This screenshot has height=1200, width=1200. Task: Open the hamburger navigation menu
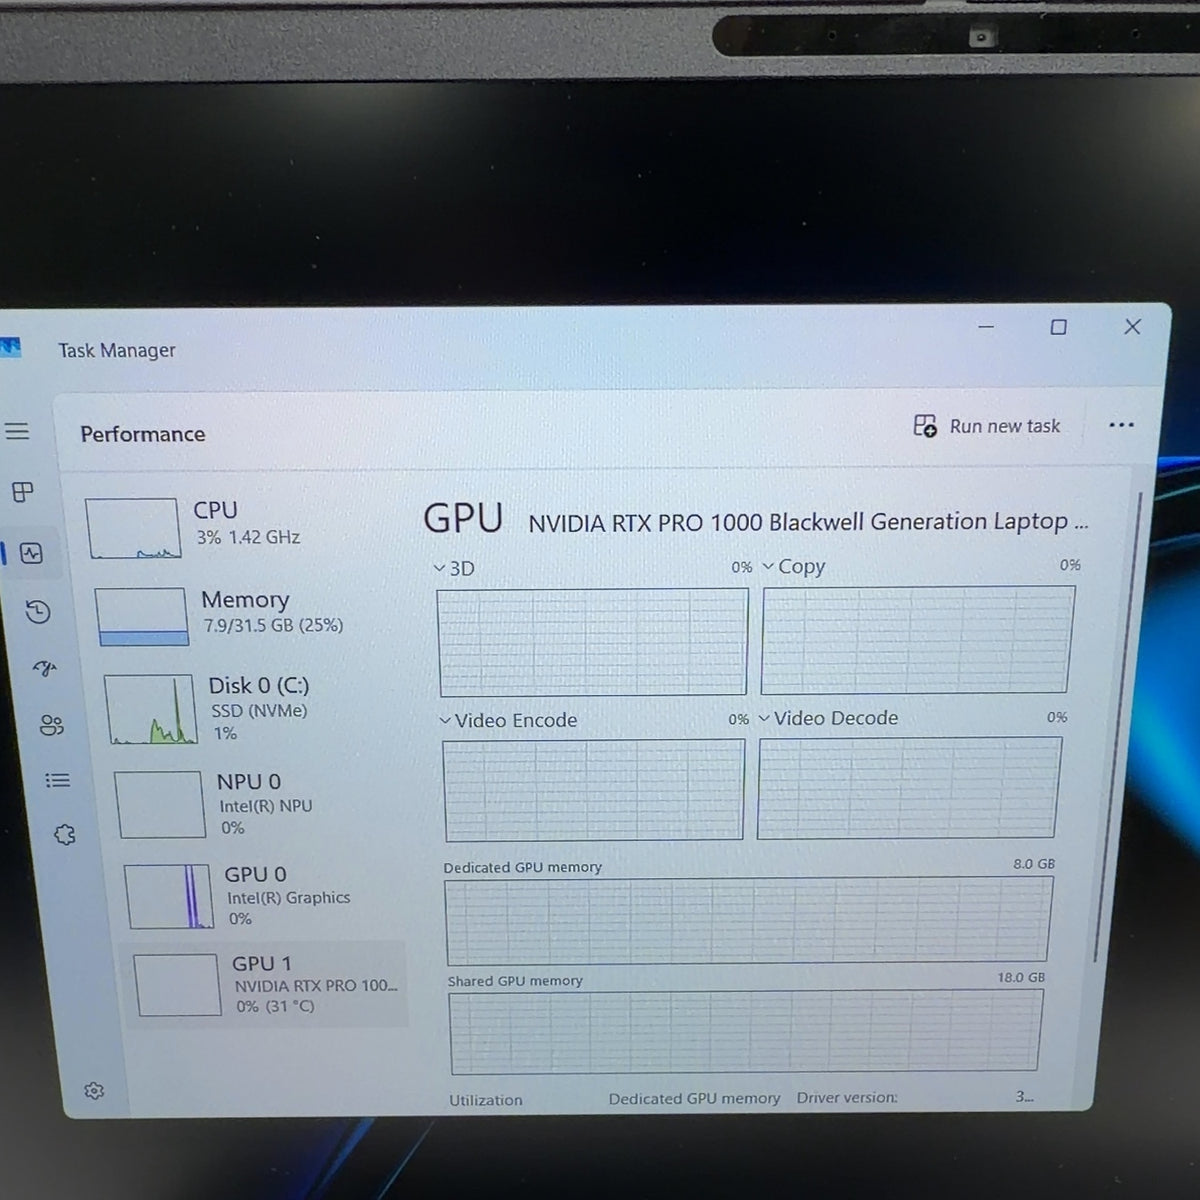(x=17, y=431)
